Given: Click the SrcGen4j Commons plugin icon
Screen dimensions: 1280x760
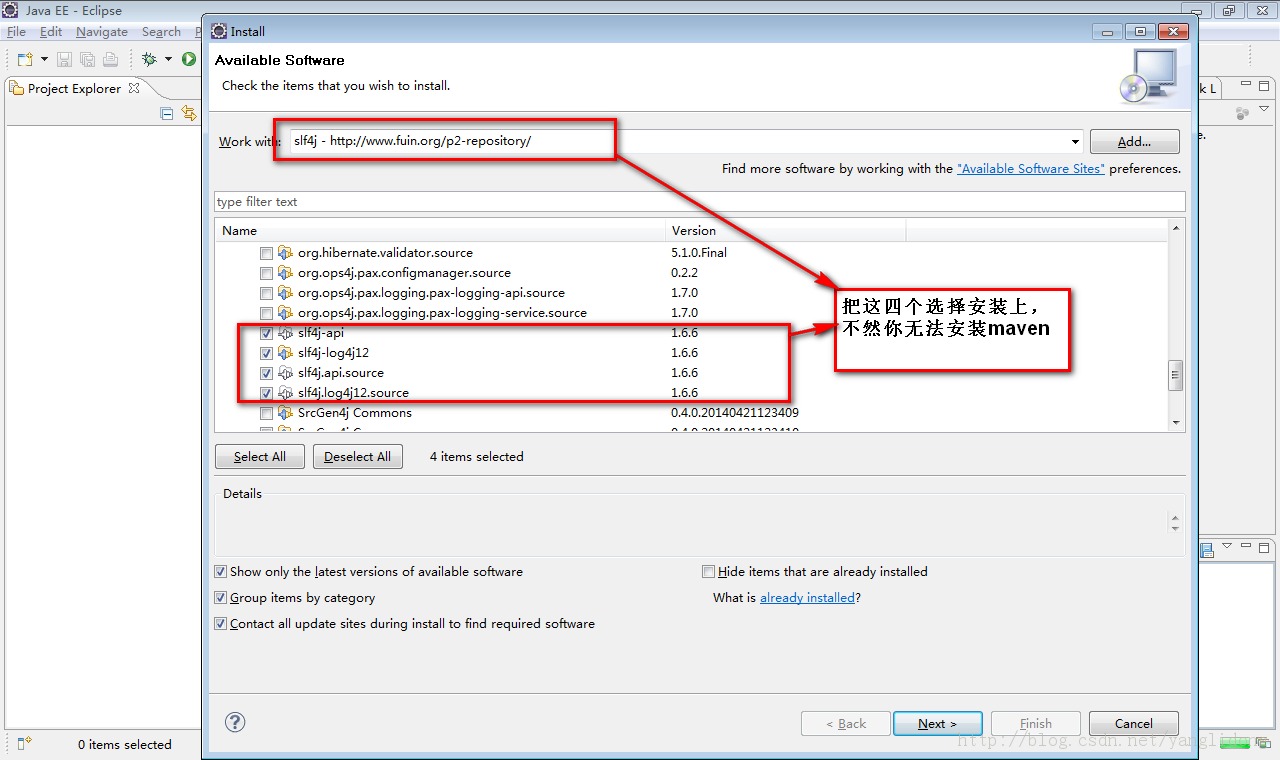Looking at the screenshot, I should click(285, 413).
